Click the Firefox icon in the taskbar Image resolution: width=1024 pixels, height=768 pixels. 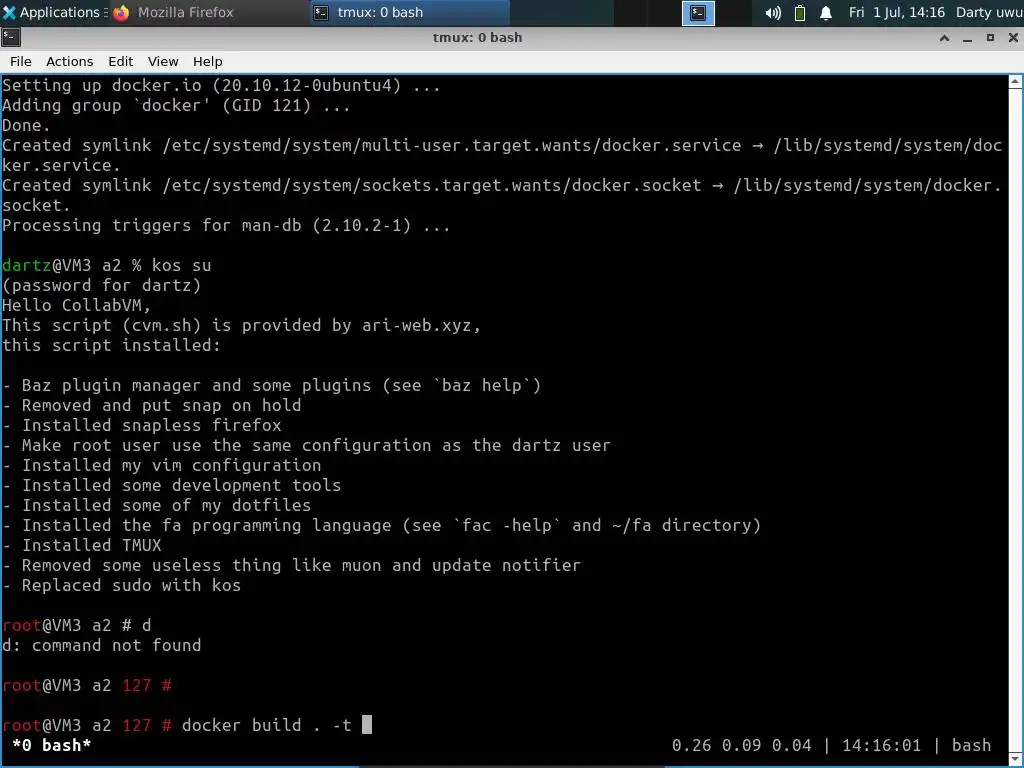121,12
